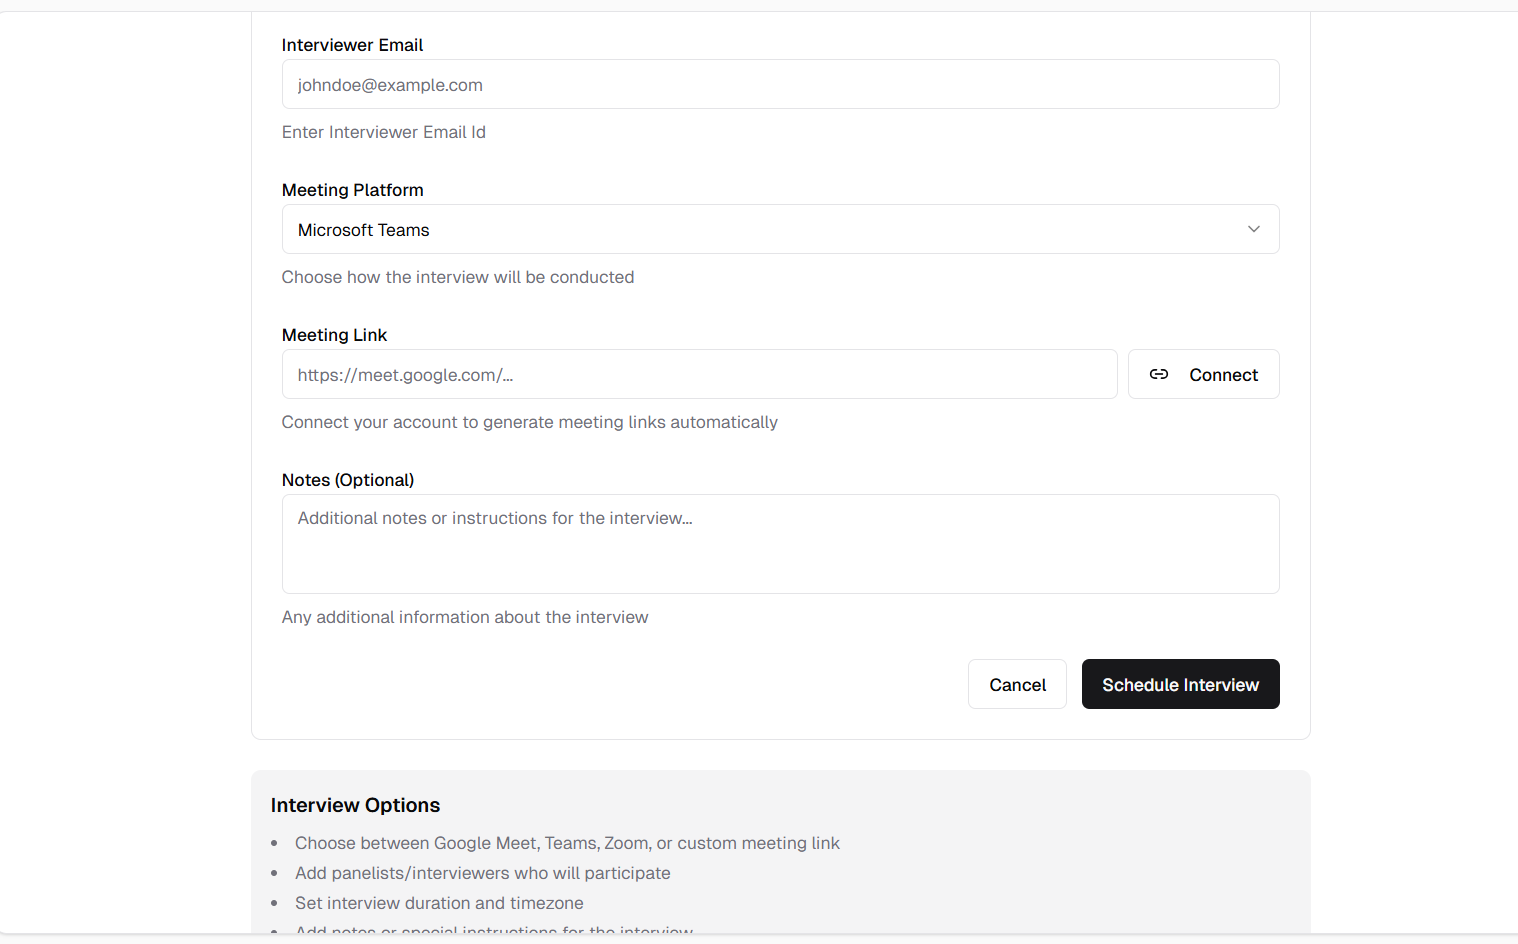Click the Notes (Optional) label

coord(348,480)
